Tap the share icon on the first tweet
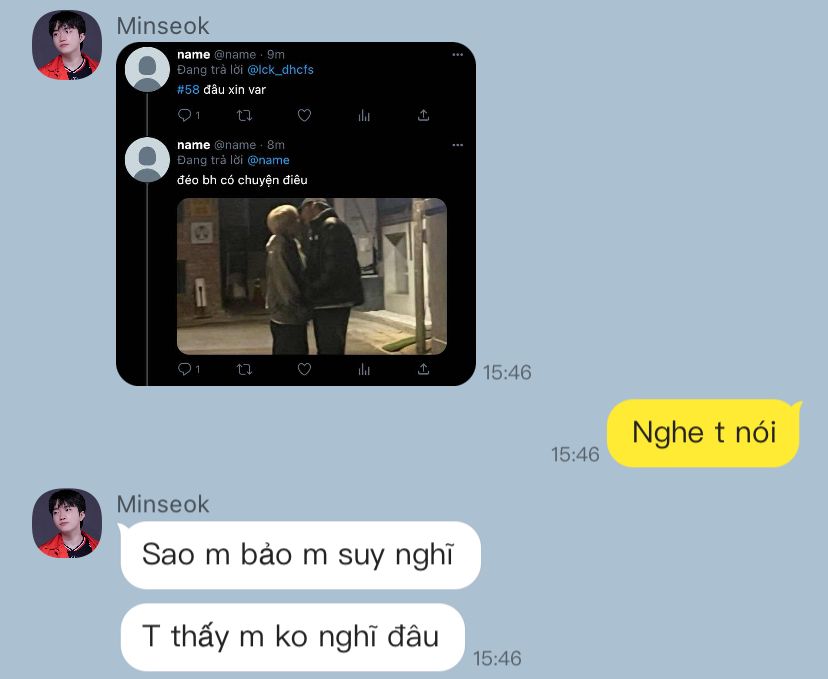The height and width of the screenshot is (679, 828). 424,115
